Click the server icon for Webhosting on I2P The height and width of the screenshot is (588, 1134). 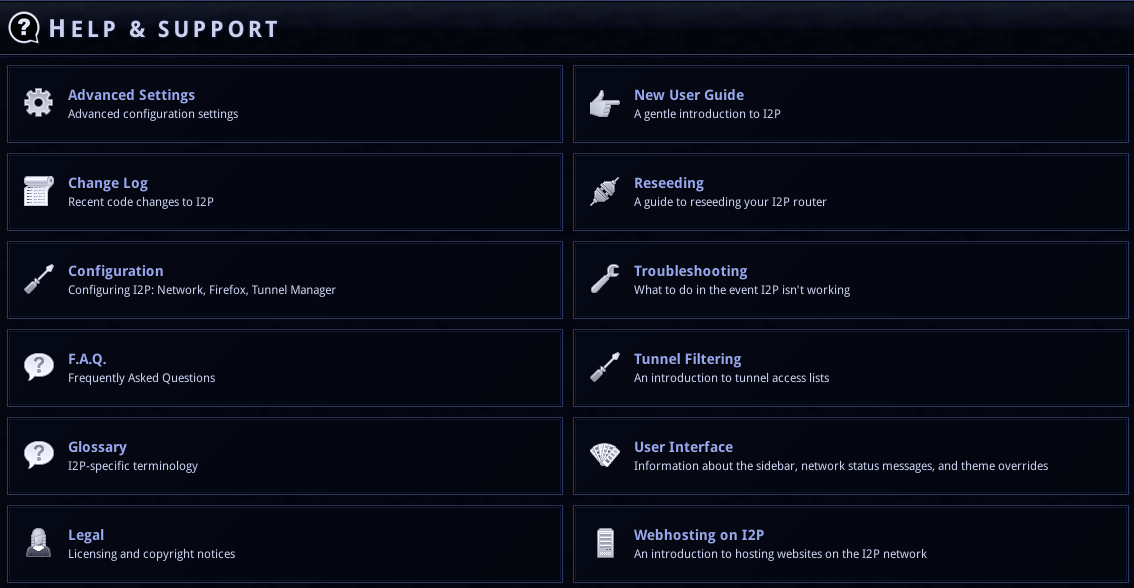tap(605, 543)
